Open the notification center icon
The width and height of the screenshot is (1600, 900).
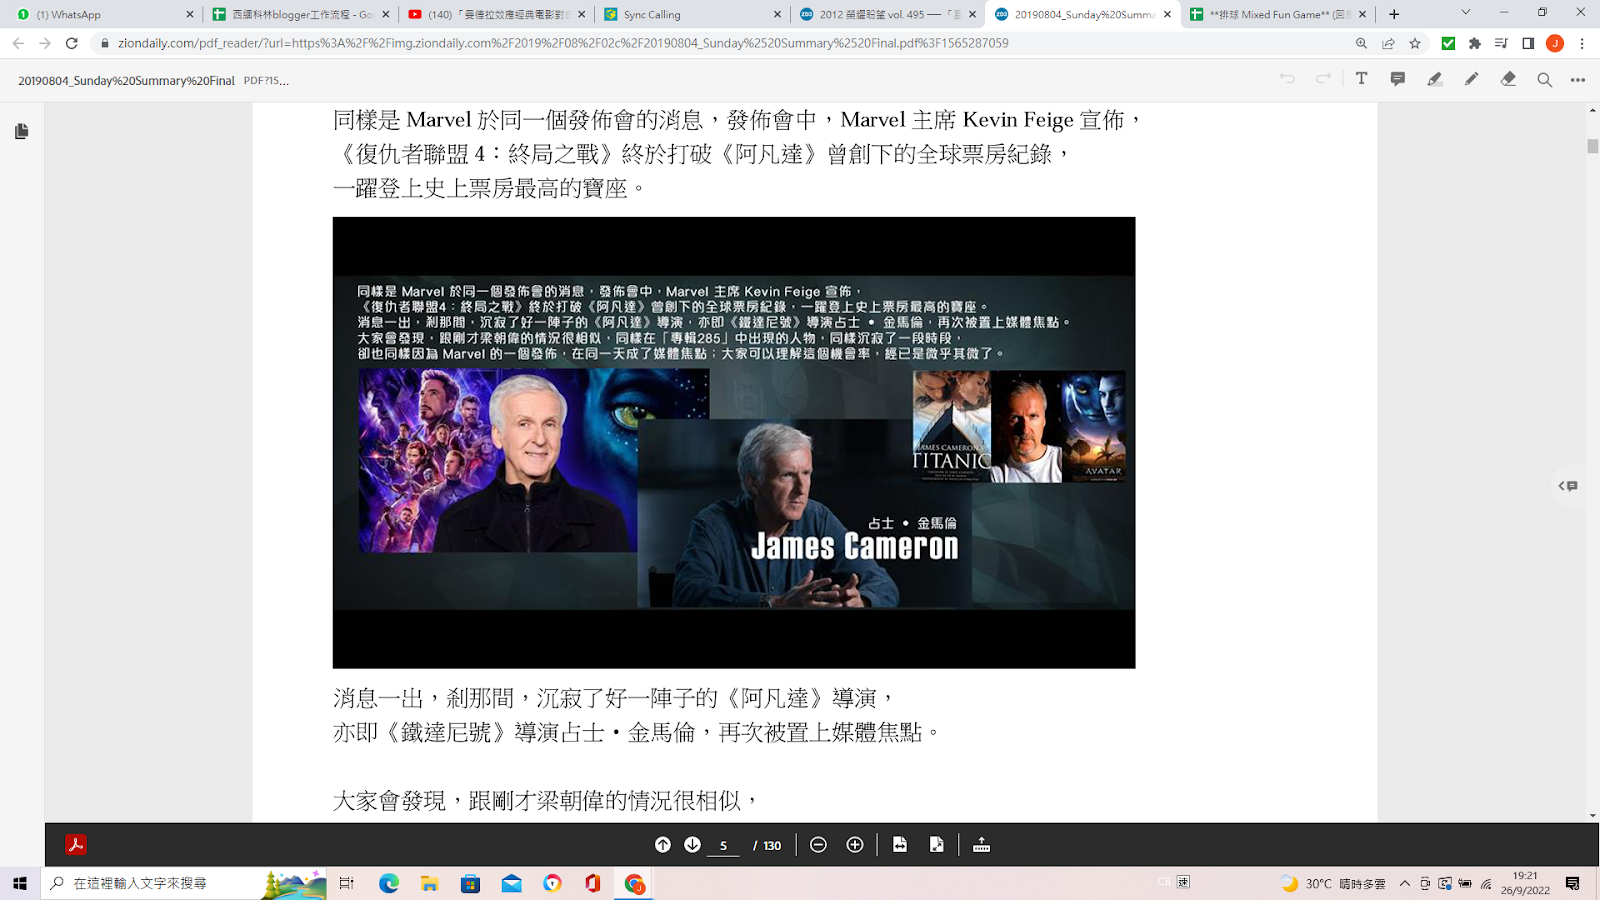(1573, 883)
